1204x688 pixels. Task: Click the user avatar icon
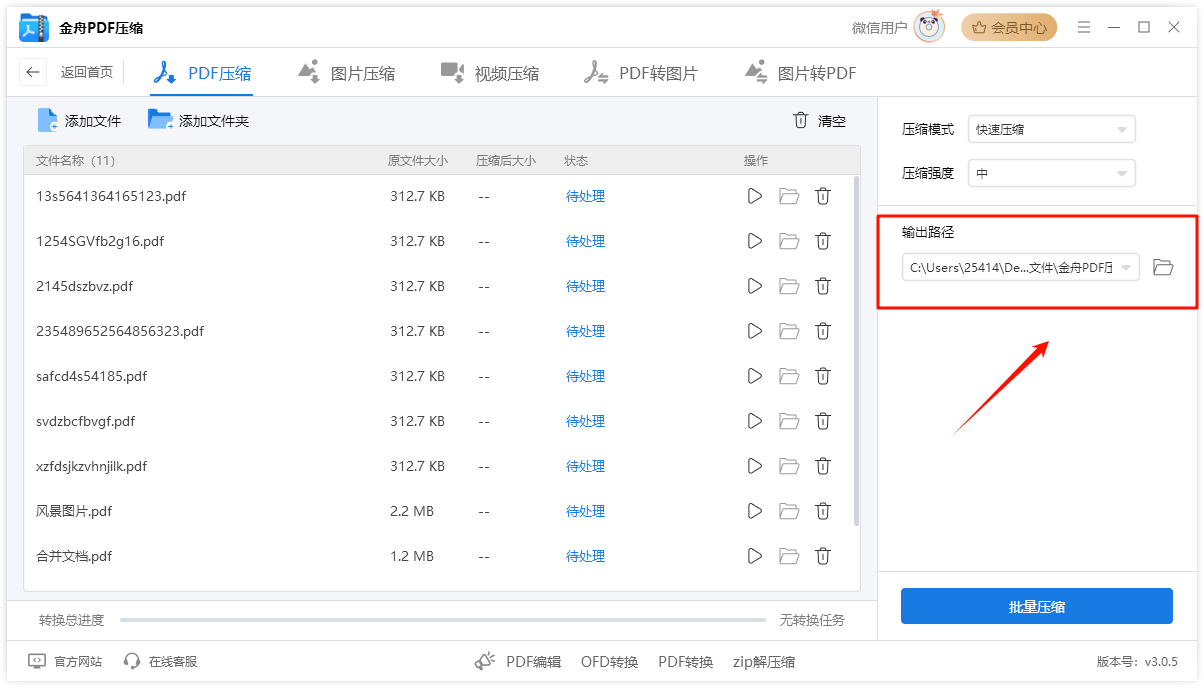pos(930,27)
